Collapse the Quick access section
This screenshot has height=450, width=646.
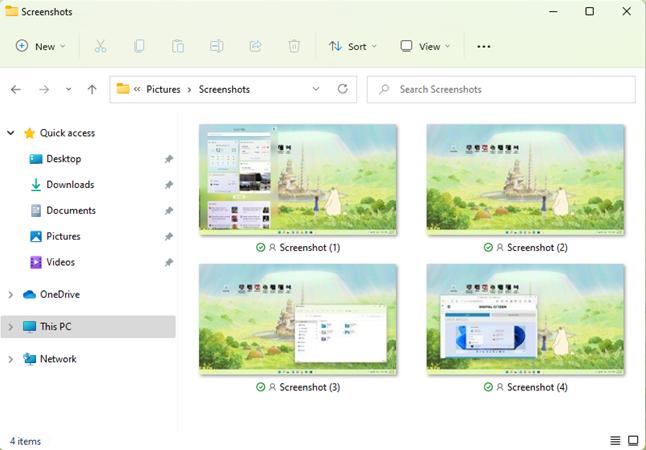[11, 133]
